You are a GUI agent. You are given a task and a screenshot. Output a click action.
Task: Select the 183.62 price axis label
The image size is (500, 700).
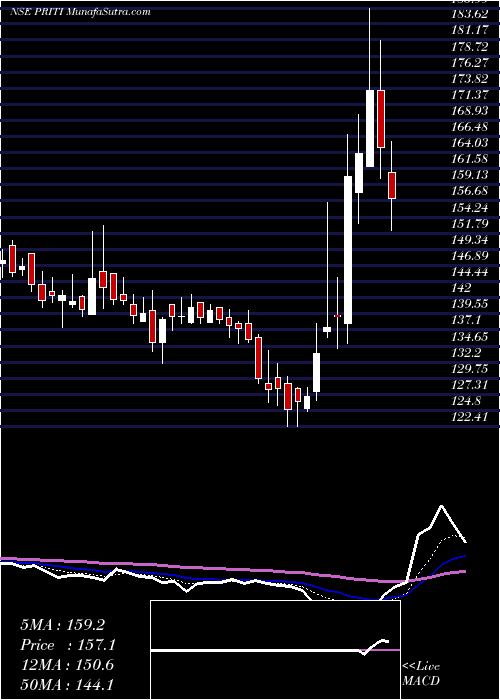[469, 14]
